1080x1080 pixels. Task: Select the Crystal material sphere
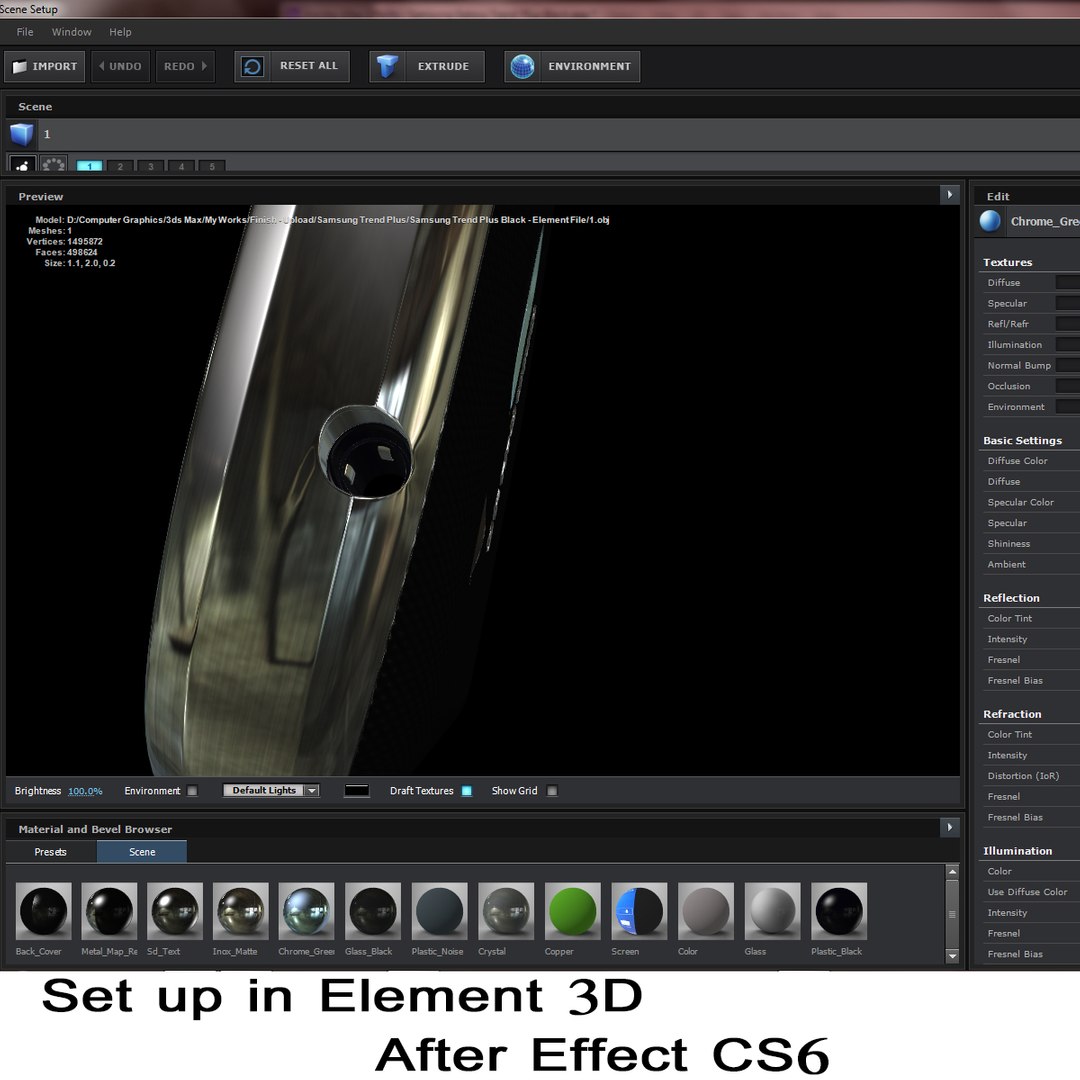coord(506,911)
